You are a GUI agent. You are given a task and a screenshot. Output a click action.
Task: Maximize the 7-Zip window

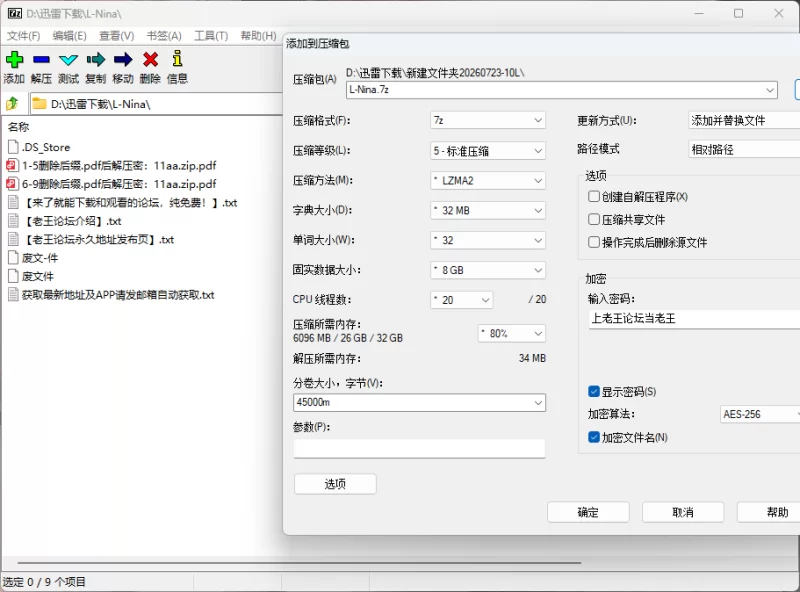click(x=738, y=13)
